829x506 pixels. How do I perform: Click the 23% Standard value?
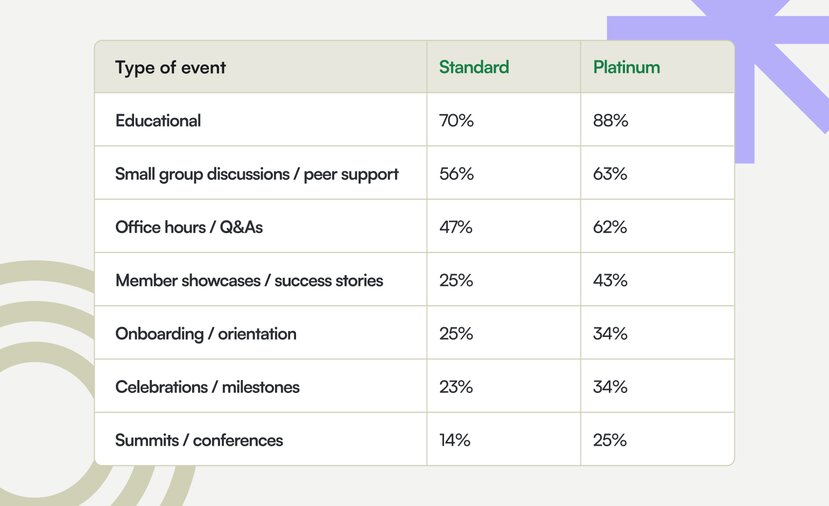tap(456, 387)
